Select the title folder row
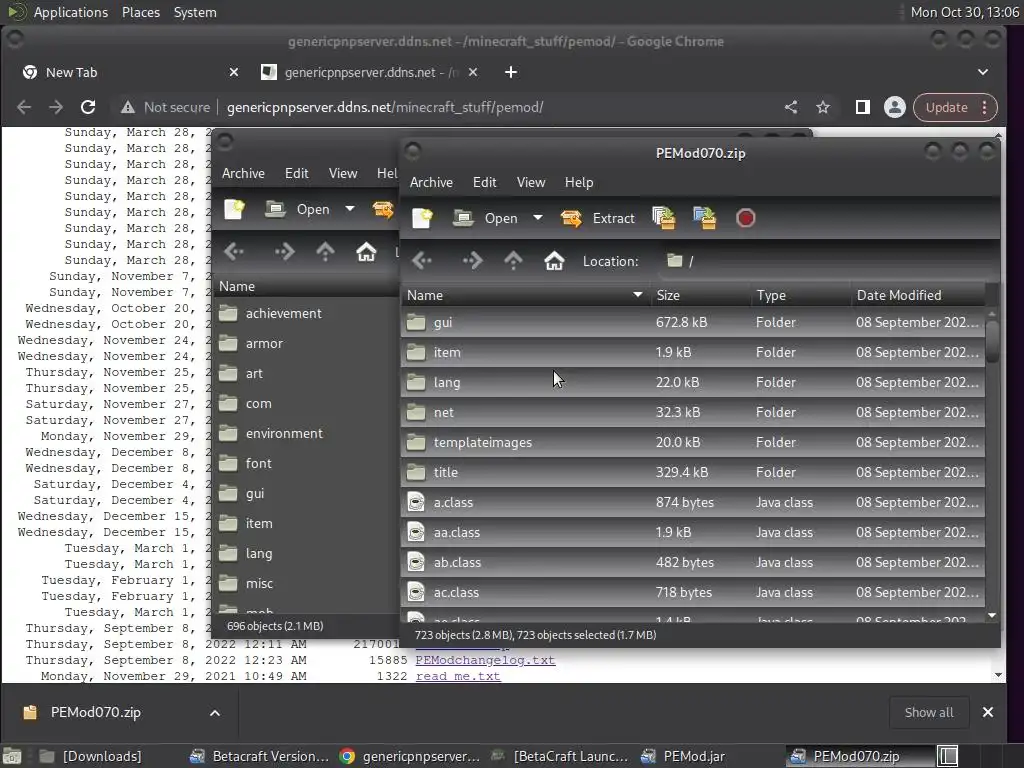The image size is (1024, 768). click(x=692, y=473)
